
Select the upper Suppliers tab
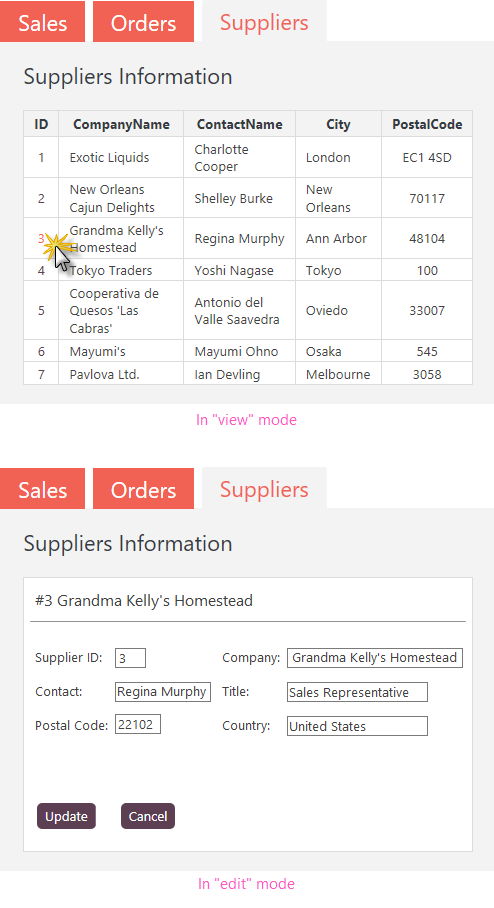(x=264, y=21)
